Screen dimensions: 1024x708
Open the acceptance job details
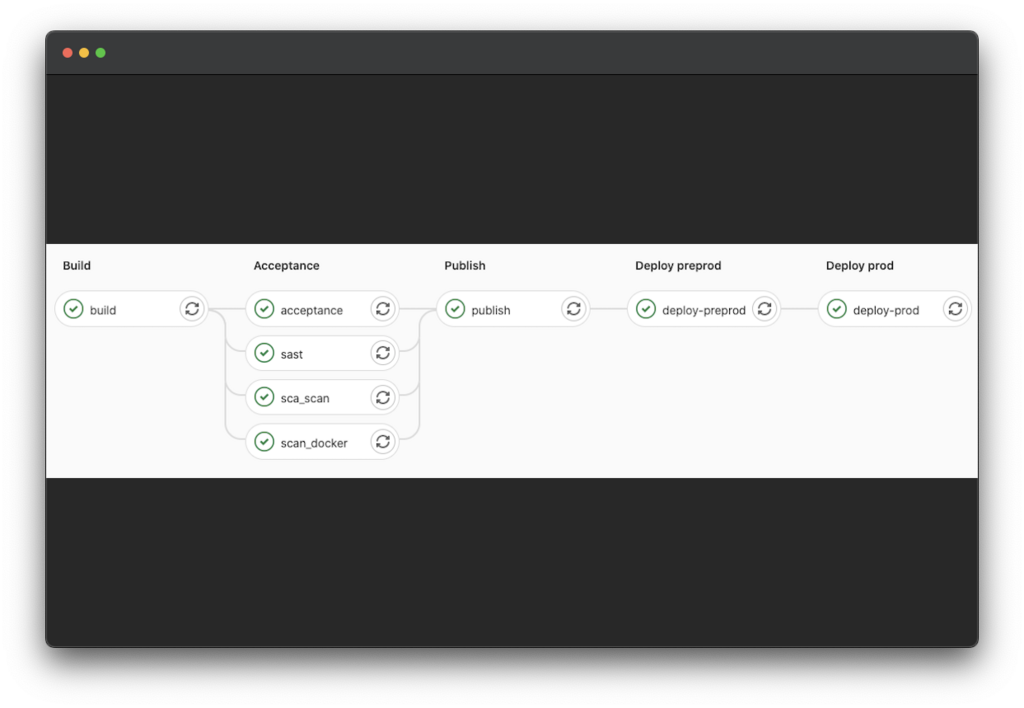click(x=311, y=309)
